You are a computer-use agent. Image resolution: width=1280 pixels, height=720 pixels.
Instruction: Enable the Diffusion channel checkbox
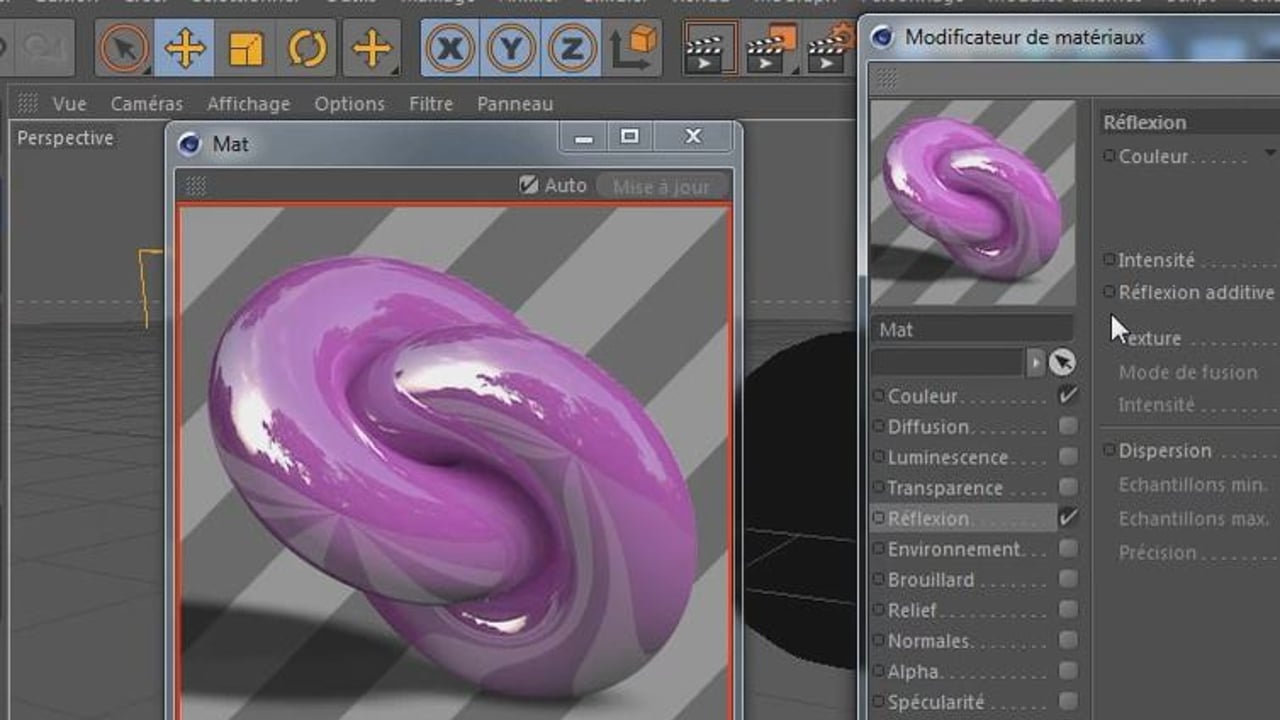tap(1068, 426)
